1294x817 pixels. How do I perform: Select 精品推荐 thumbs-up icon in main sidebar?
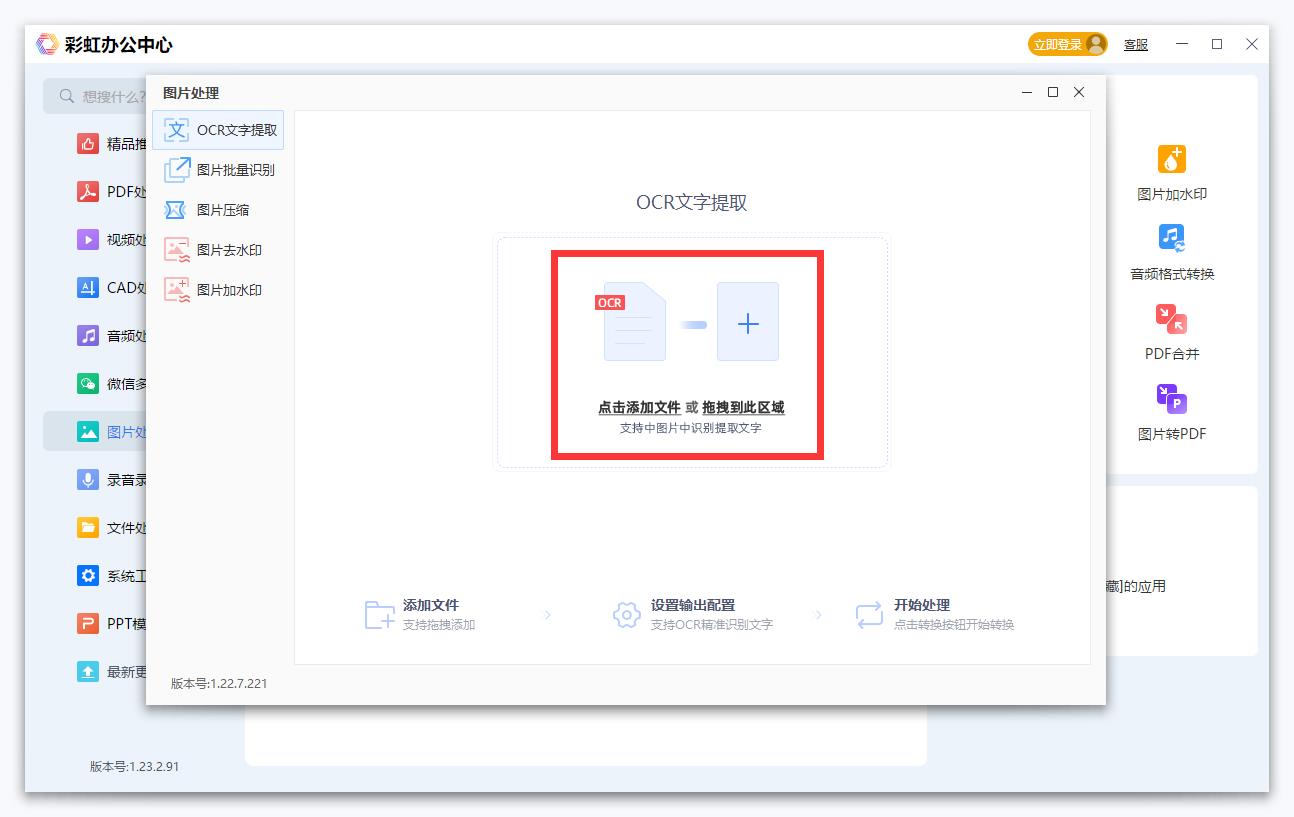pyautogui.click(x=88, y=143)
